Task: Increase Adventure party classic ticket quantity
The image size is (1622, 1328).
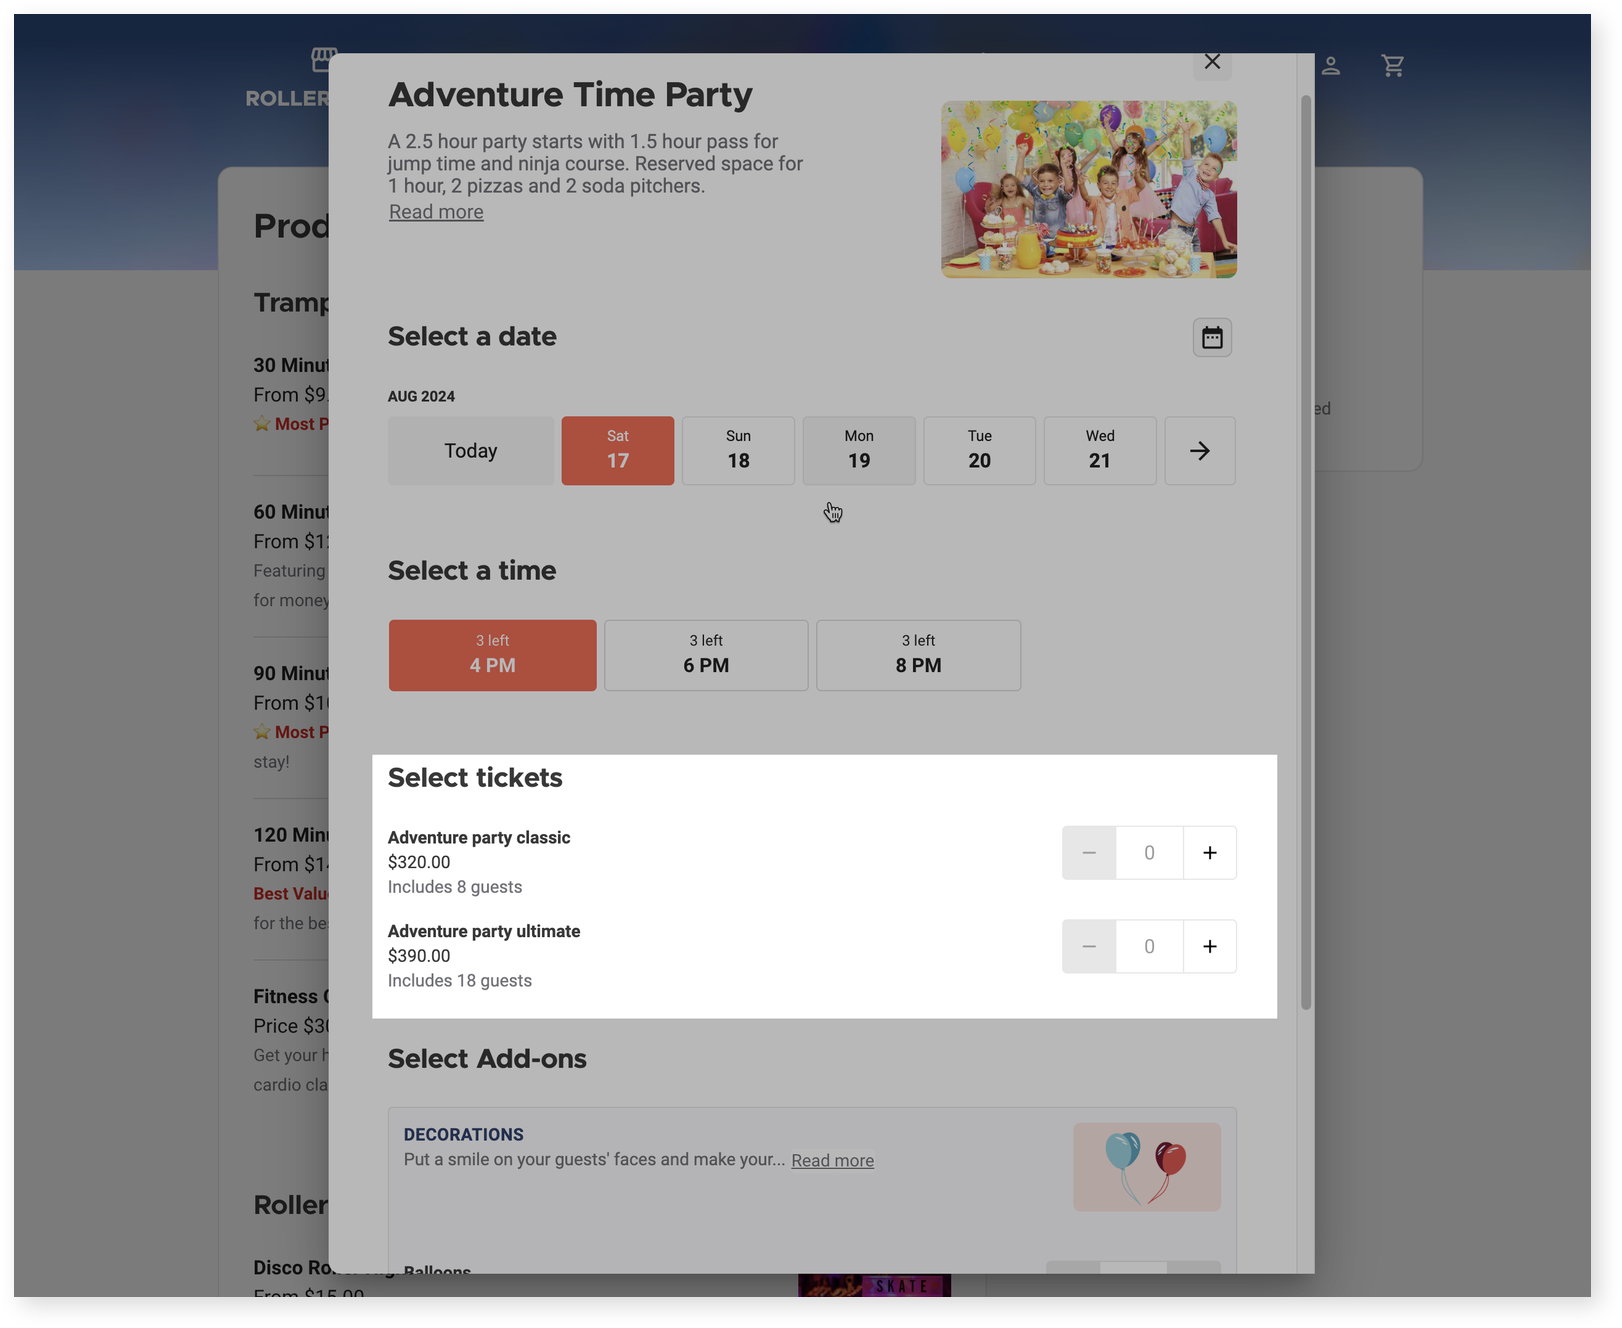Action: pyautogui.click(x=1209, y=853)
